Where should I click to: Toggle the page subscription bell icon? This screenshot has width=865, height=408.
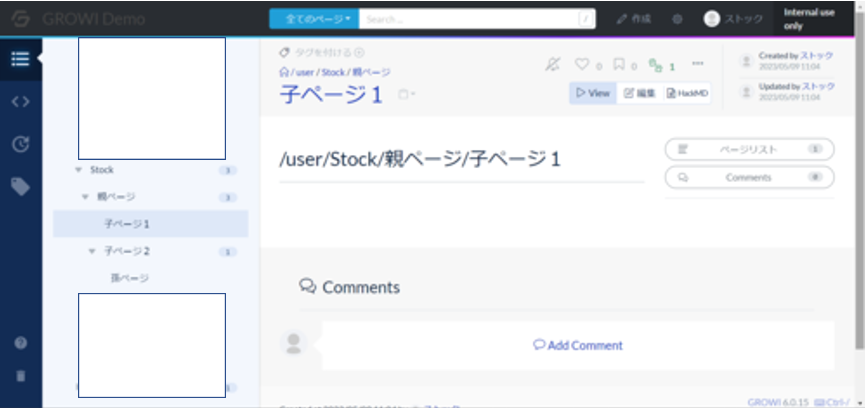click(x=553, y=64)
